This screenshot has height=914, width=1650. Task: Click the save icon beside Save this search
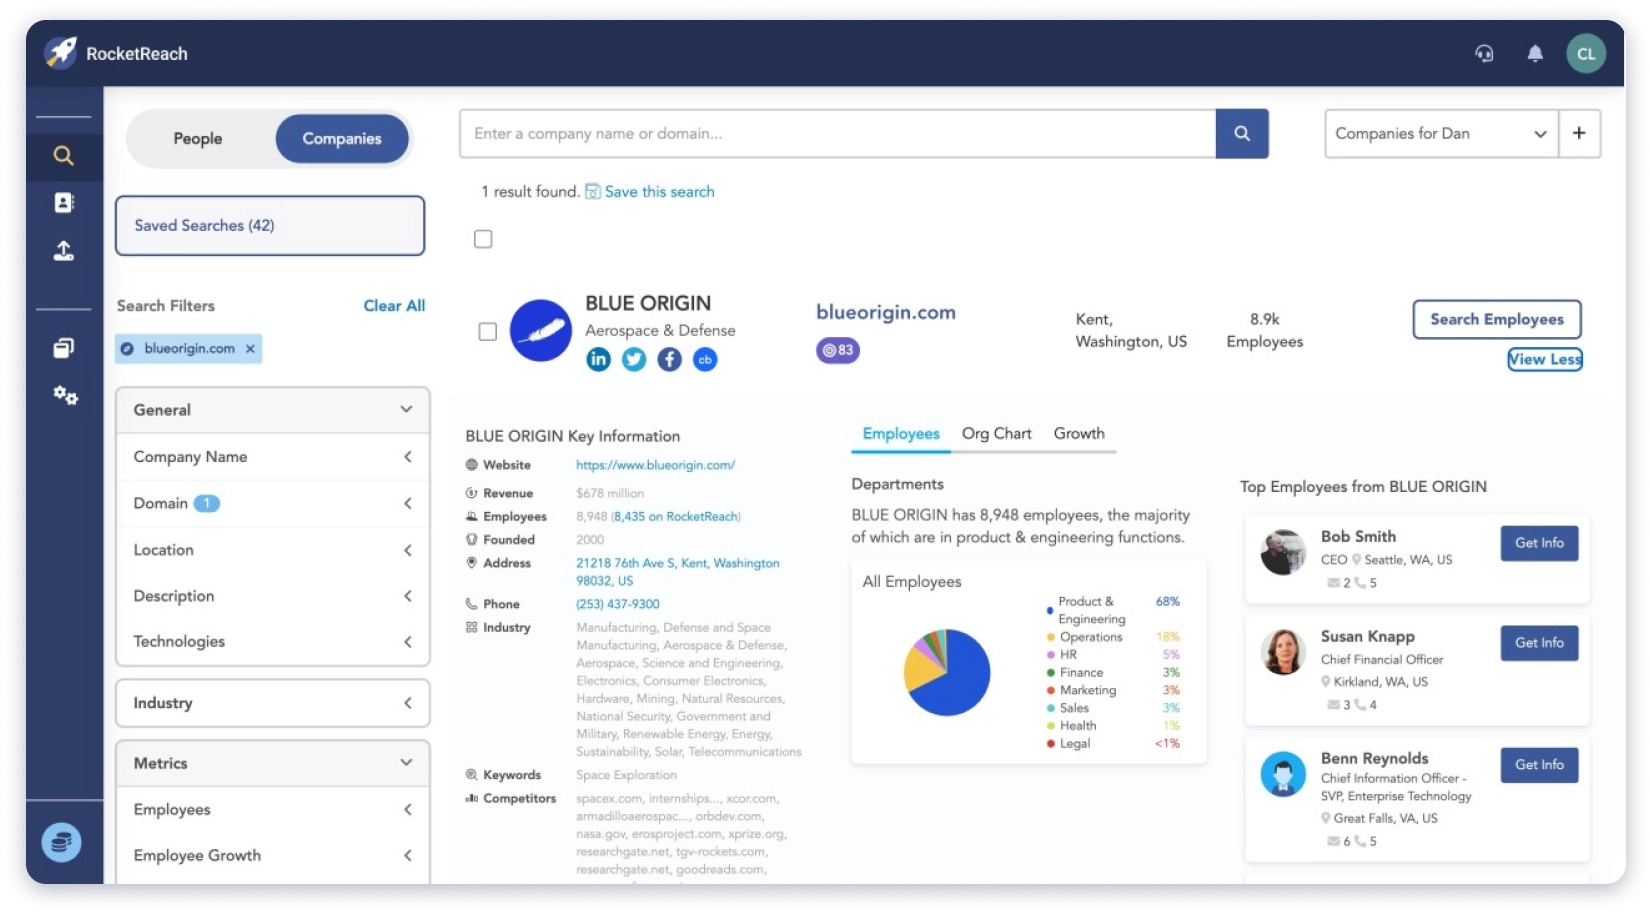[593, 191]
